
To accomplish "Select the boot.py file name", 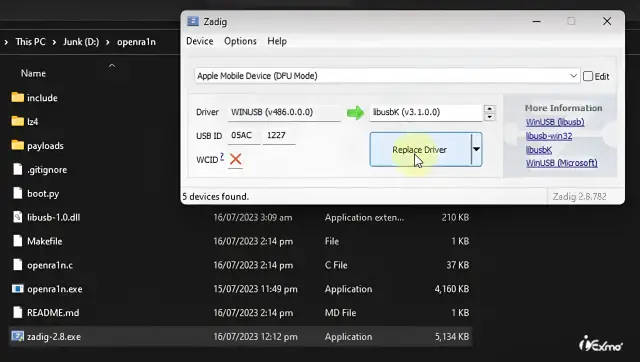I will (x=43, y=193).
